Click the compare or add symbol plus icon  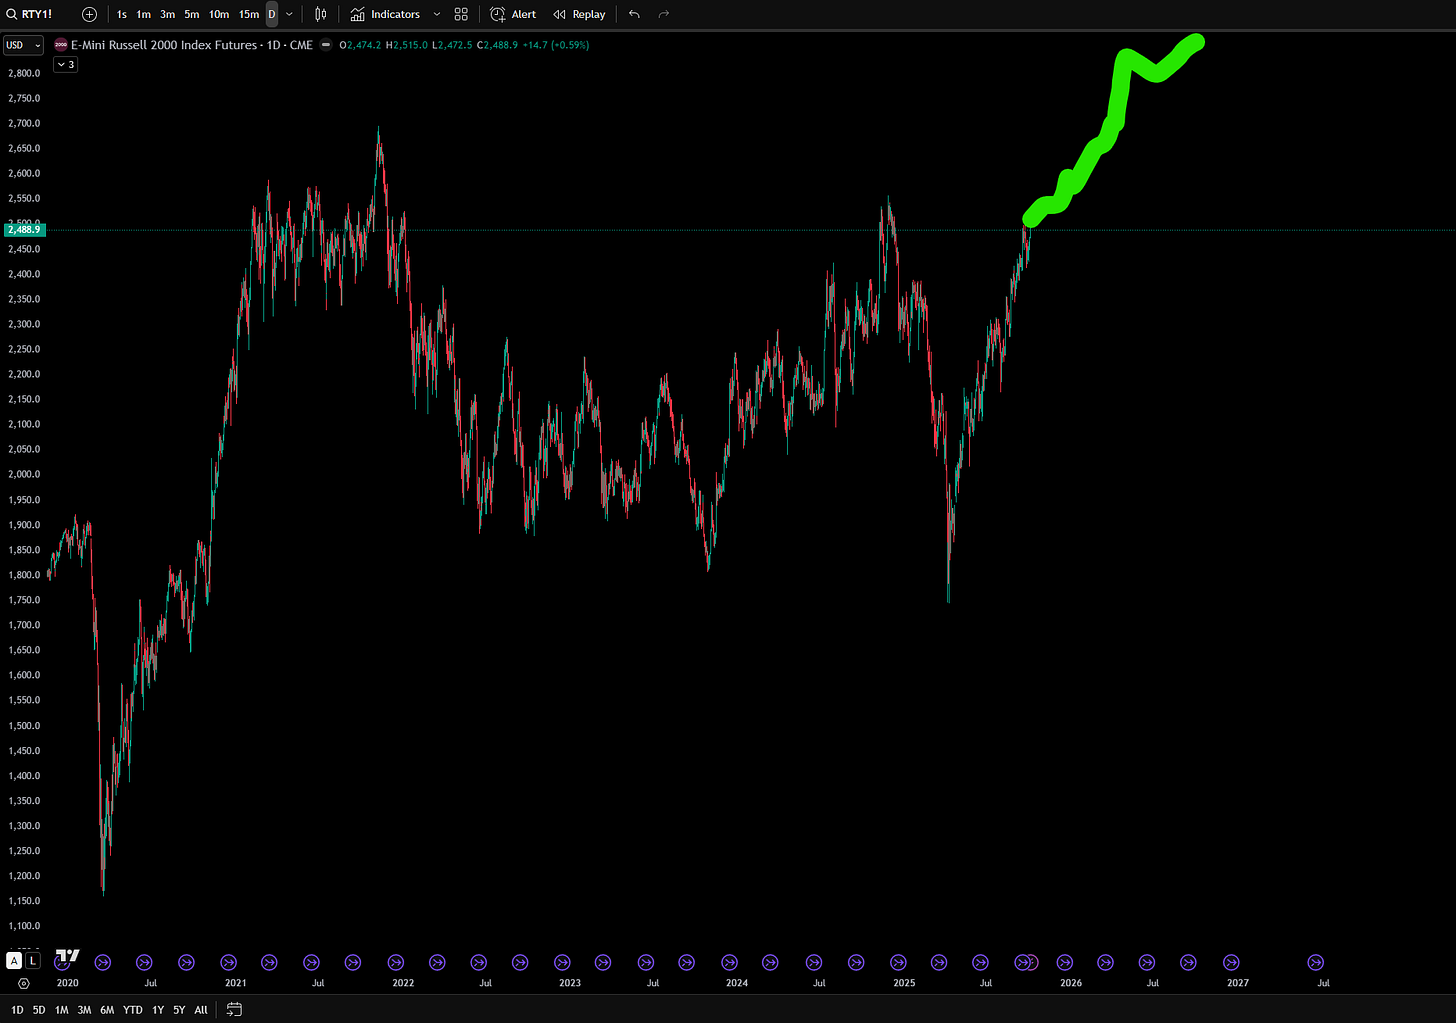tap(89, 14)
